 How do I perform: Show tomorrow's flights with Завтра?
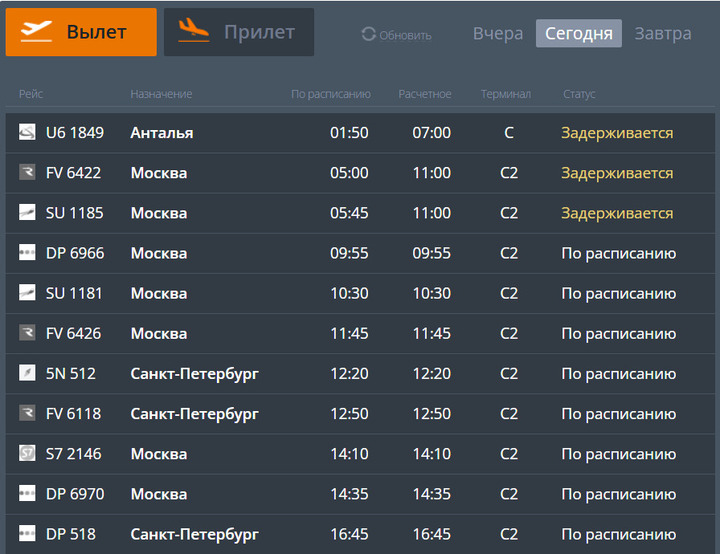(x=663, y=33)
